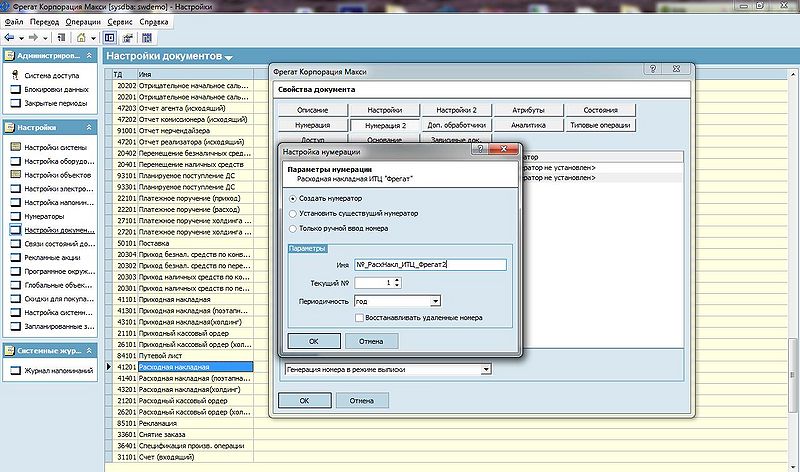The width and height of the screenshot is (800, 472).
Task: Open the Home button dropdown arrow
Action: tap(93, 38)
